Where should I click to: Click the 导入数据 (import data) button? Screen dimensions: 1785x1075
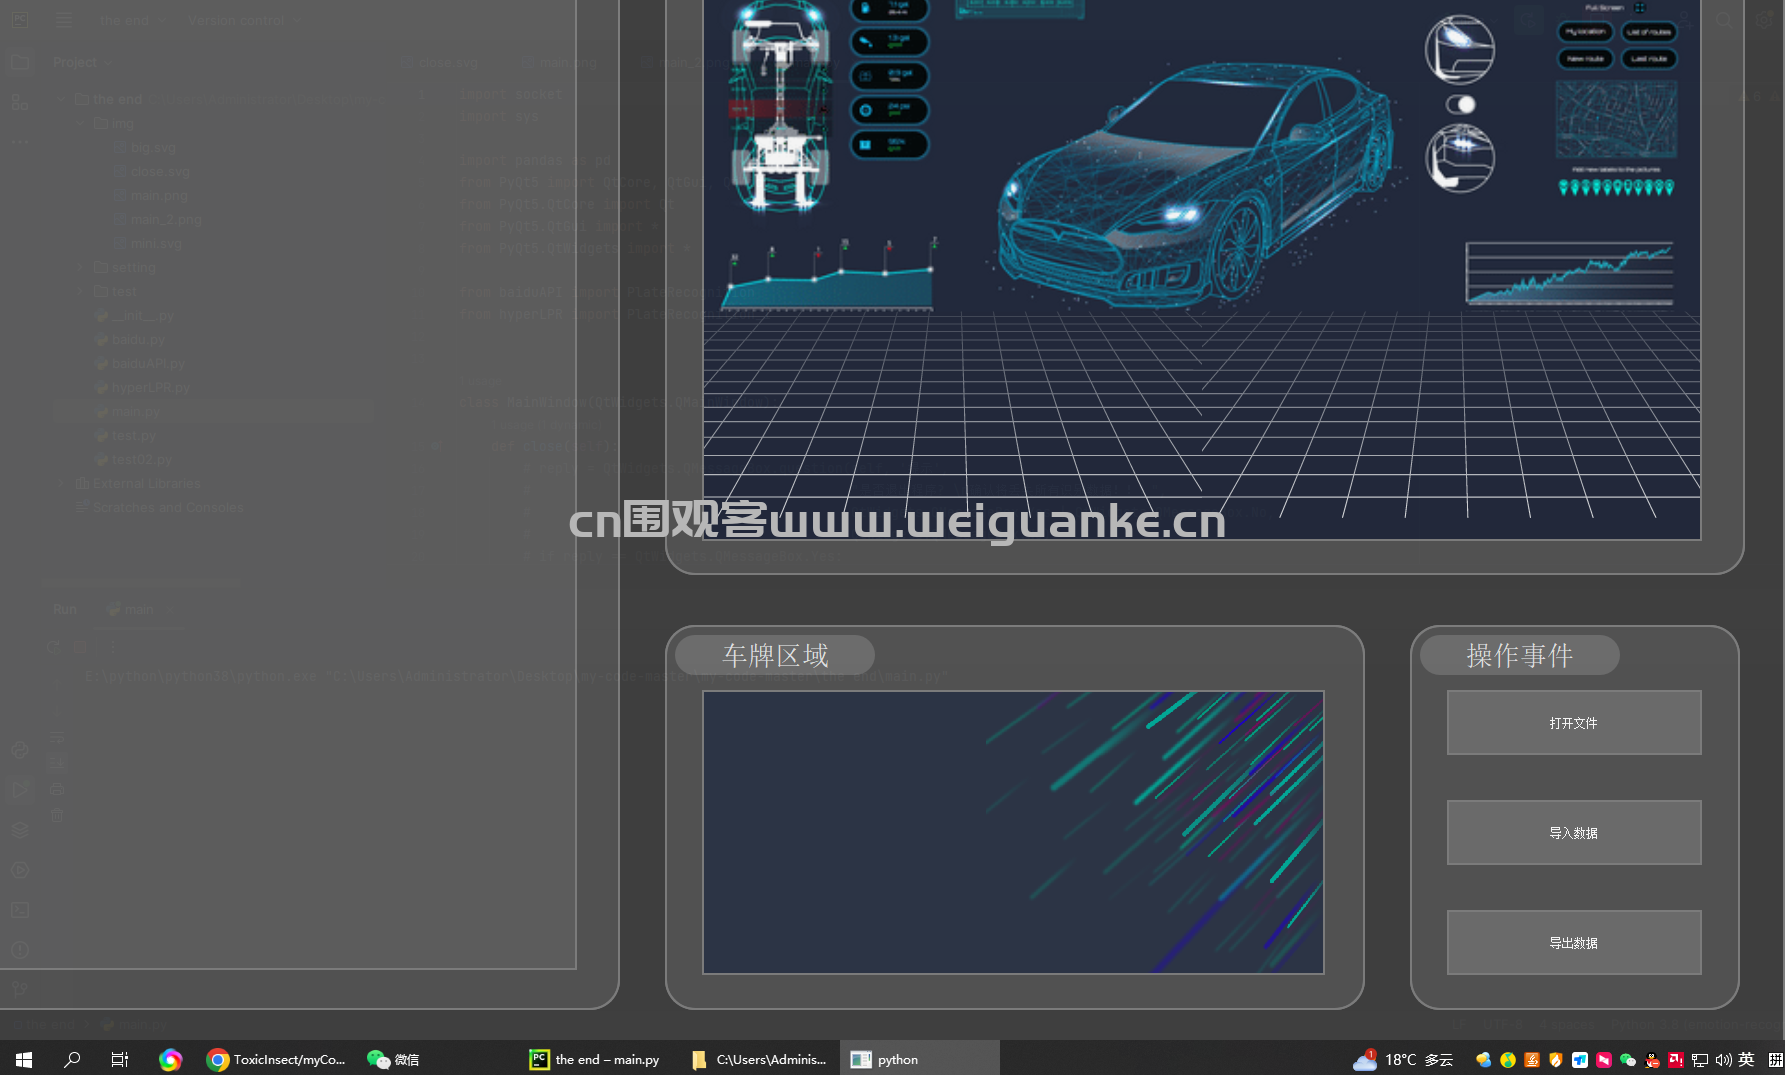click(1573, 832)
